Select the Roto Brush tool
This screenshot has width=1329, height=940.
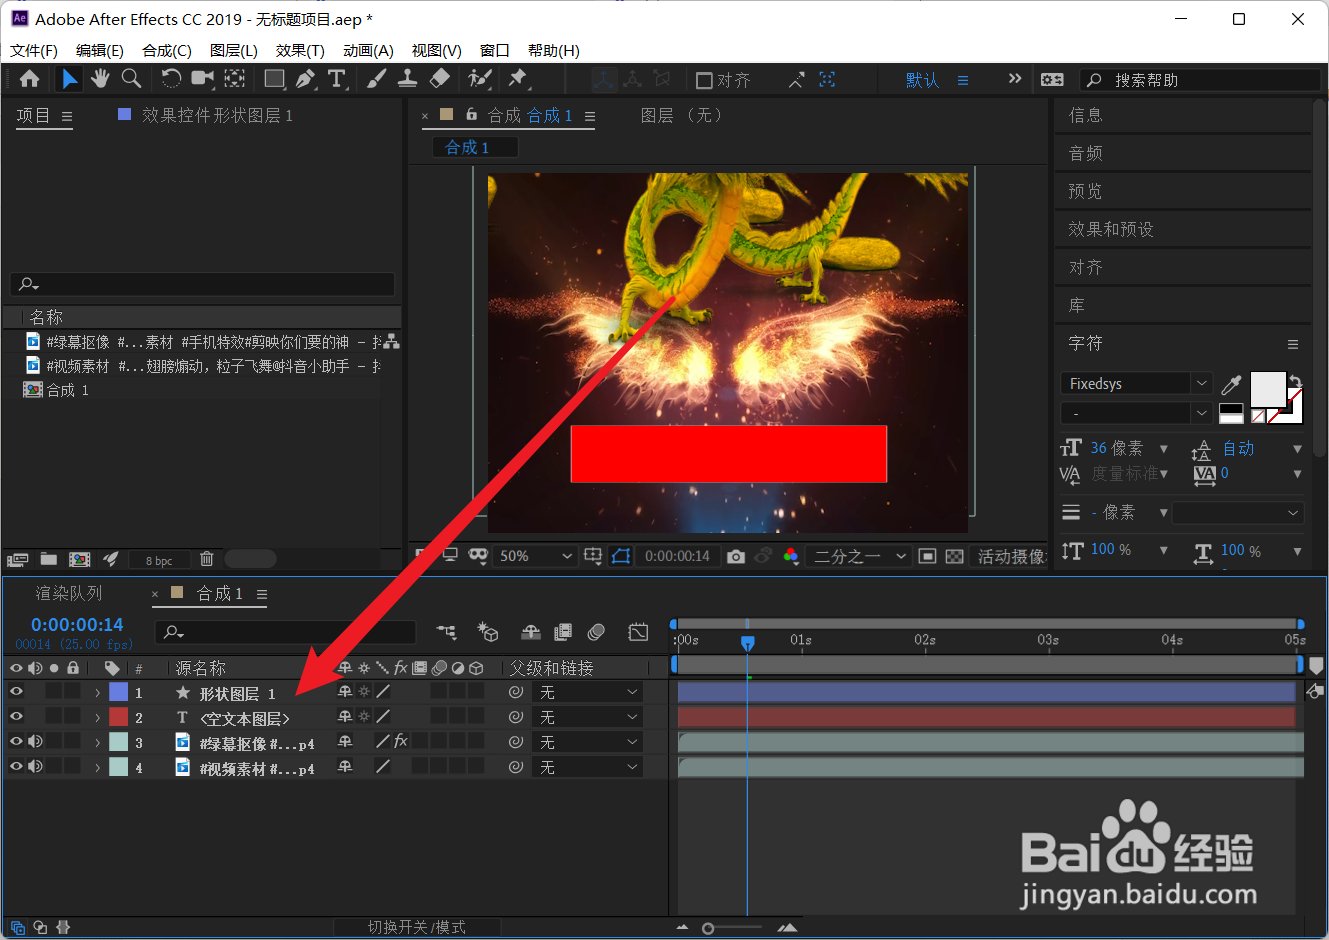[480, 79]
